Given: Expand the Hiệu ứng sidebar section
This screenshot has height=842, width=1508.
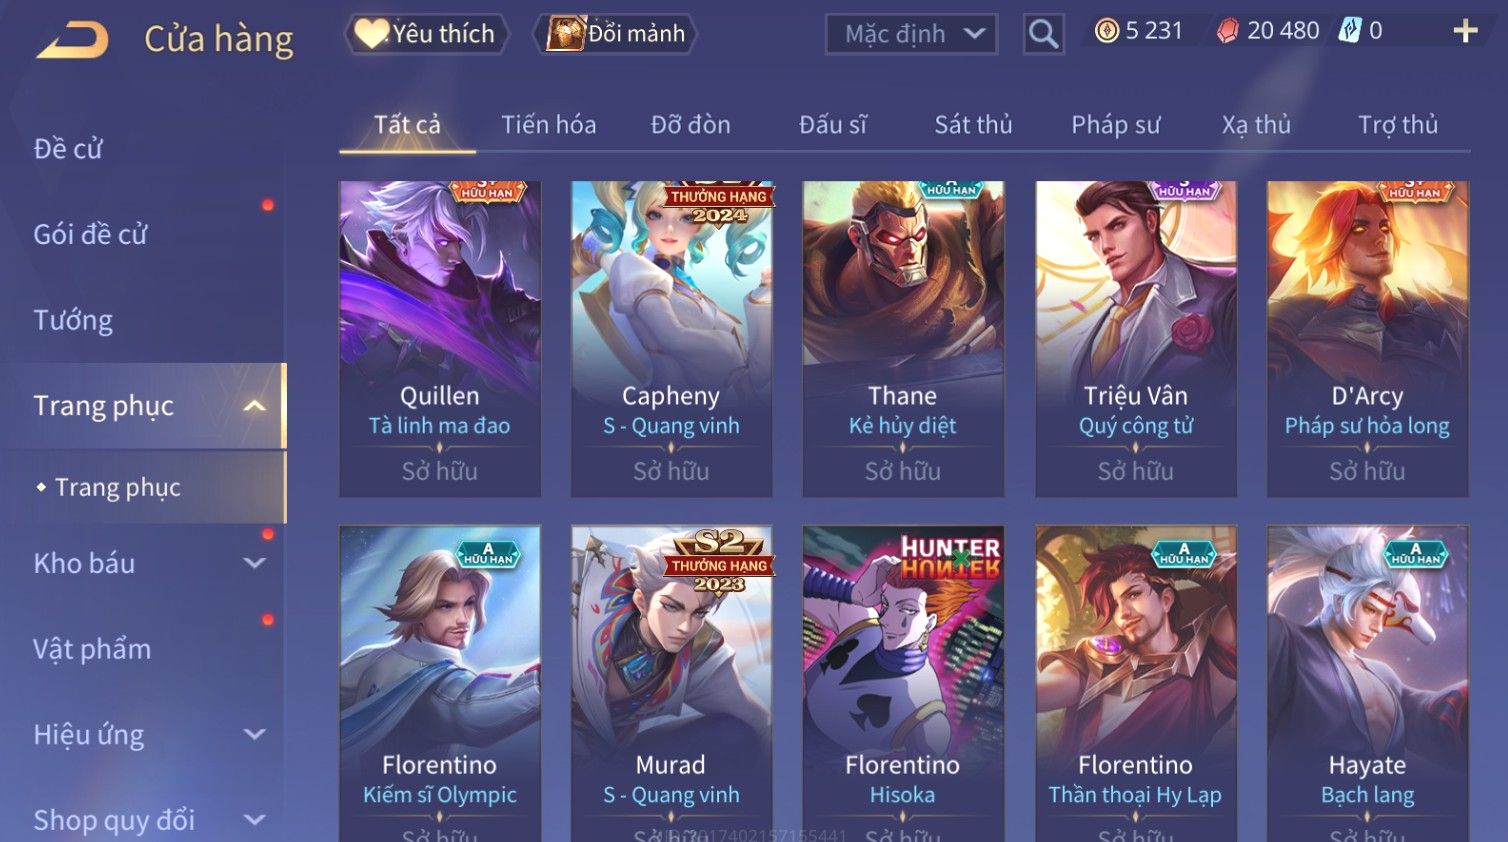Looking at the screenshot, I should coord(254,735).
